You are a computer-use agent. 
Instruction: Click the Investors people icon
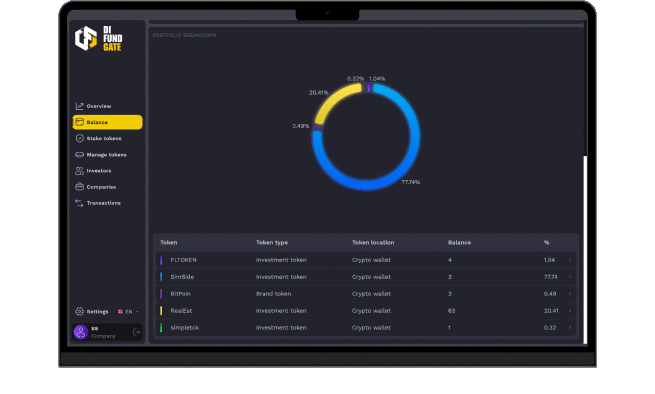79,170
